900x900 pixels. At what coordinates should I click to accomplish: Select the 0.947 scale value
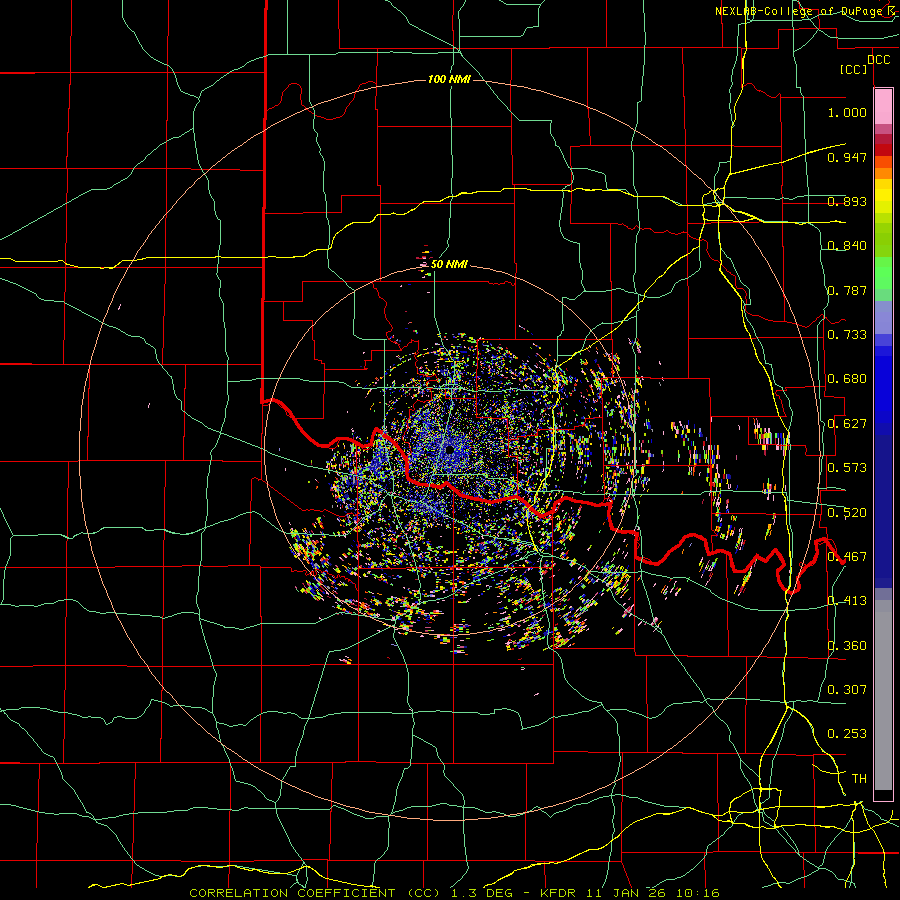[x=847, y=157]
